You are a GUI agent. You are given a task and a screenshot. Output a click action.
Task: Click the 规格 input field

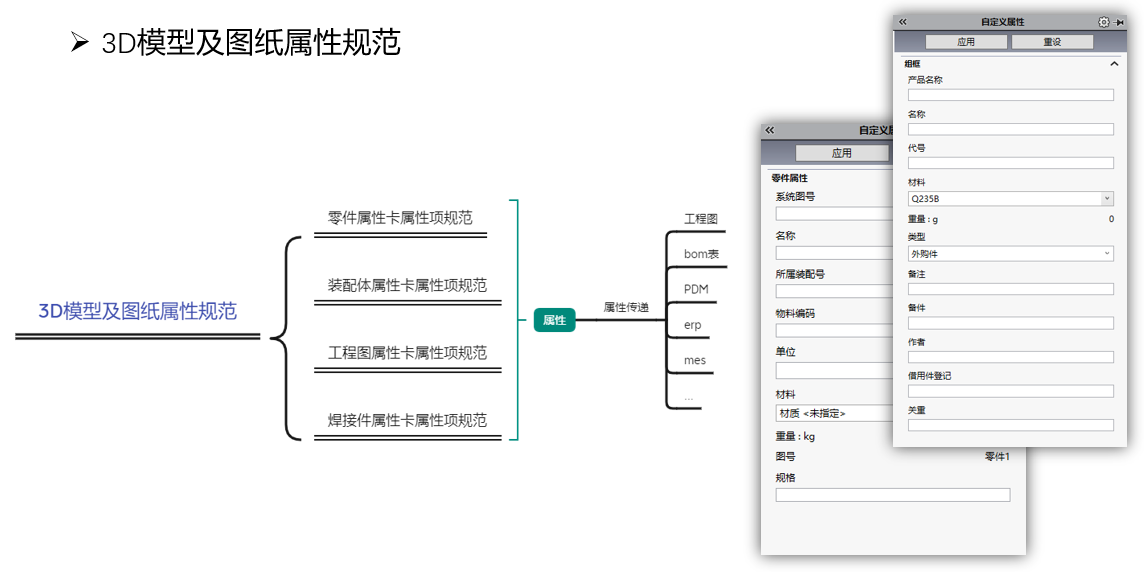pyautogui.click(x=892, y=494)
